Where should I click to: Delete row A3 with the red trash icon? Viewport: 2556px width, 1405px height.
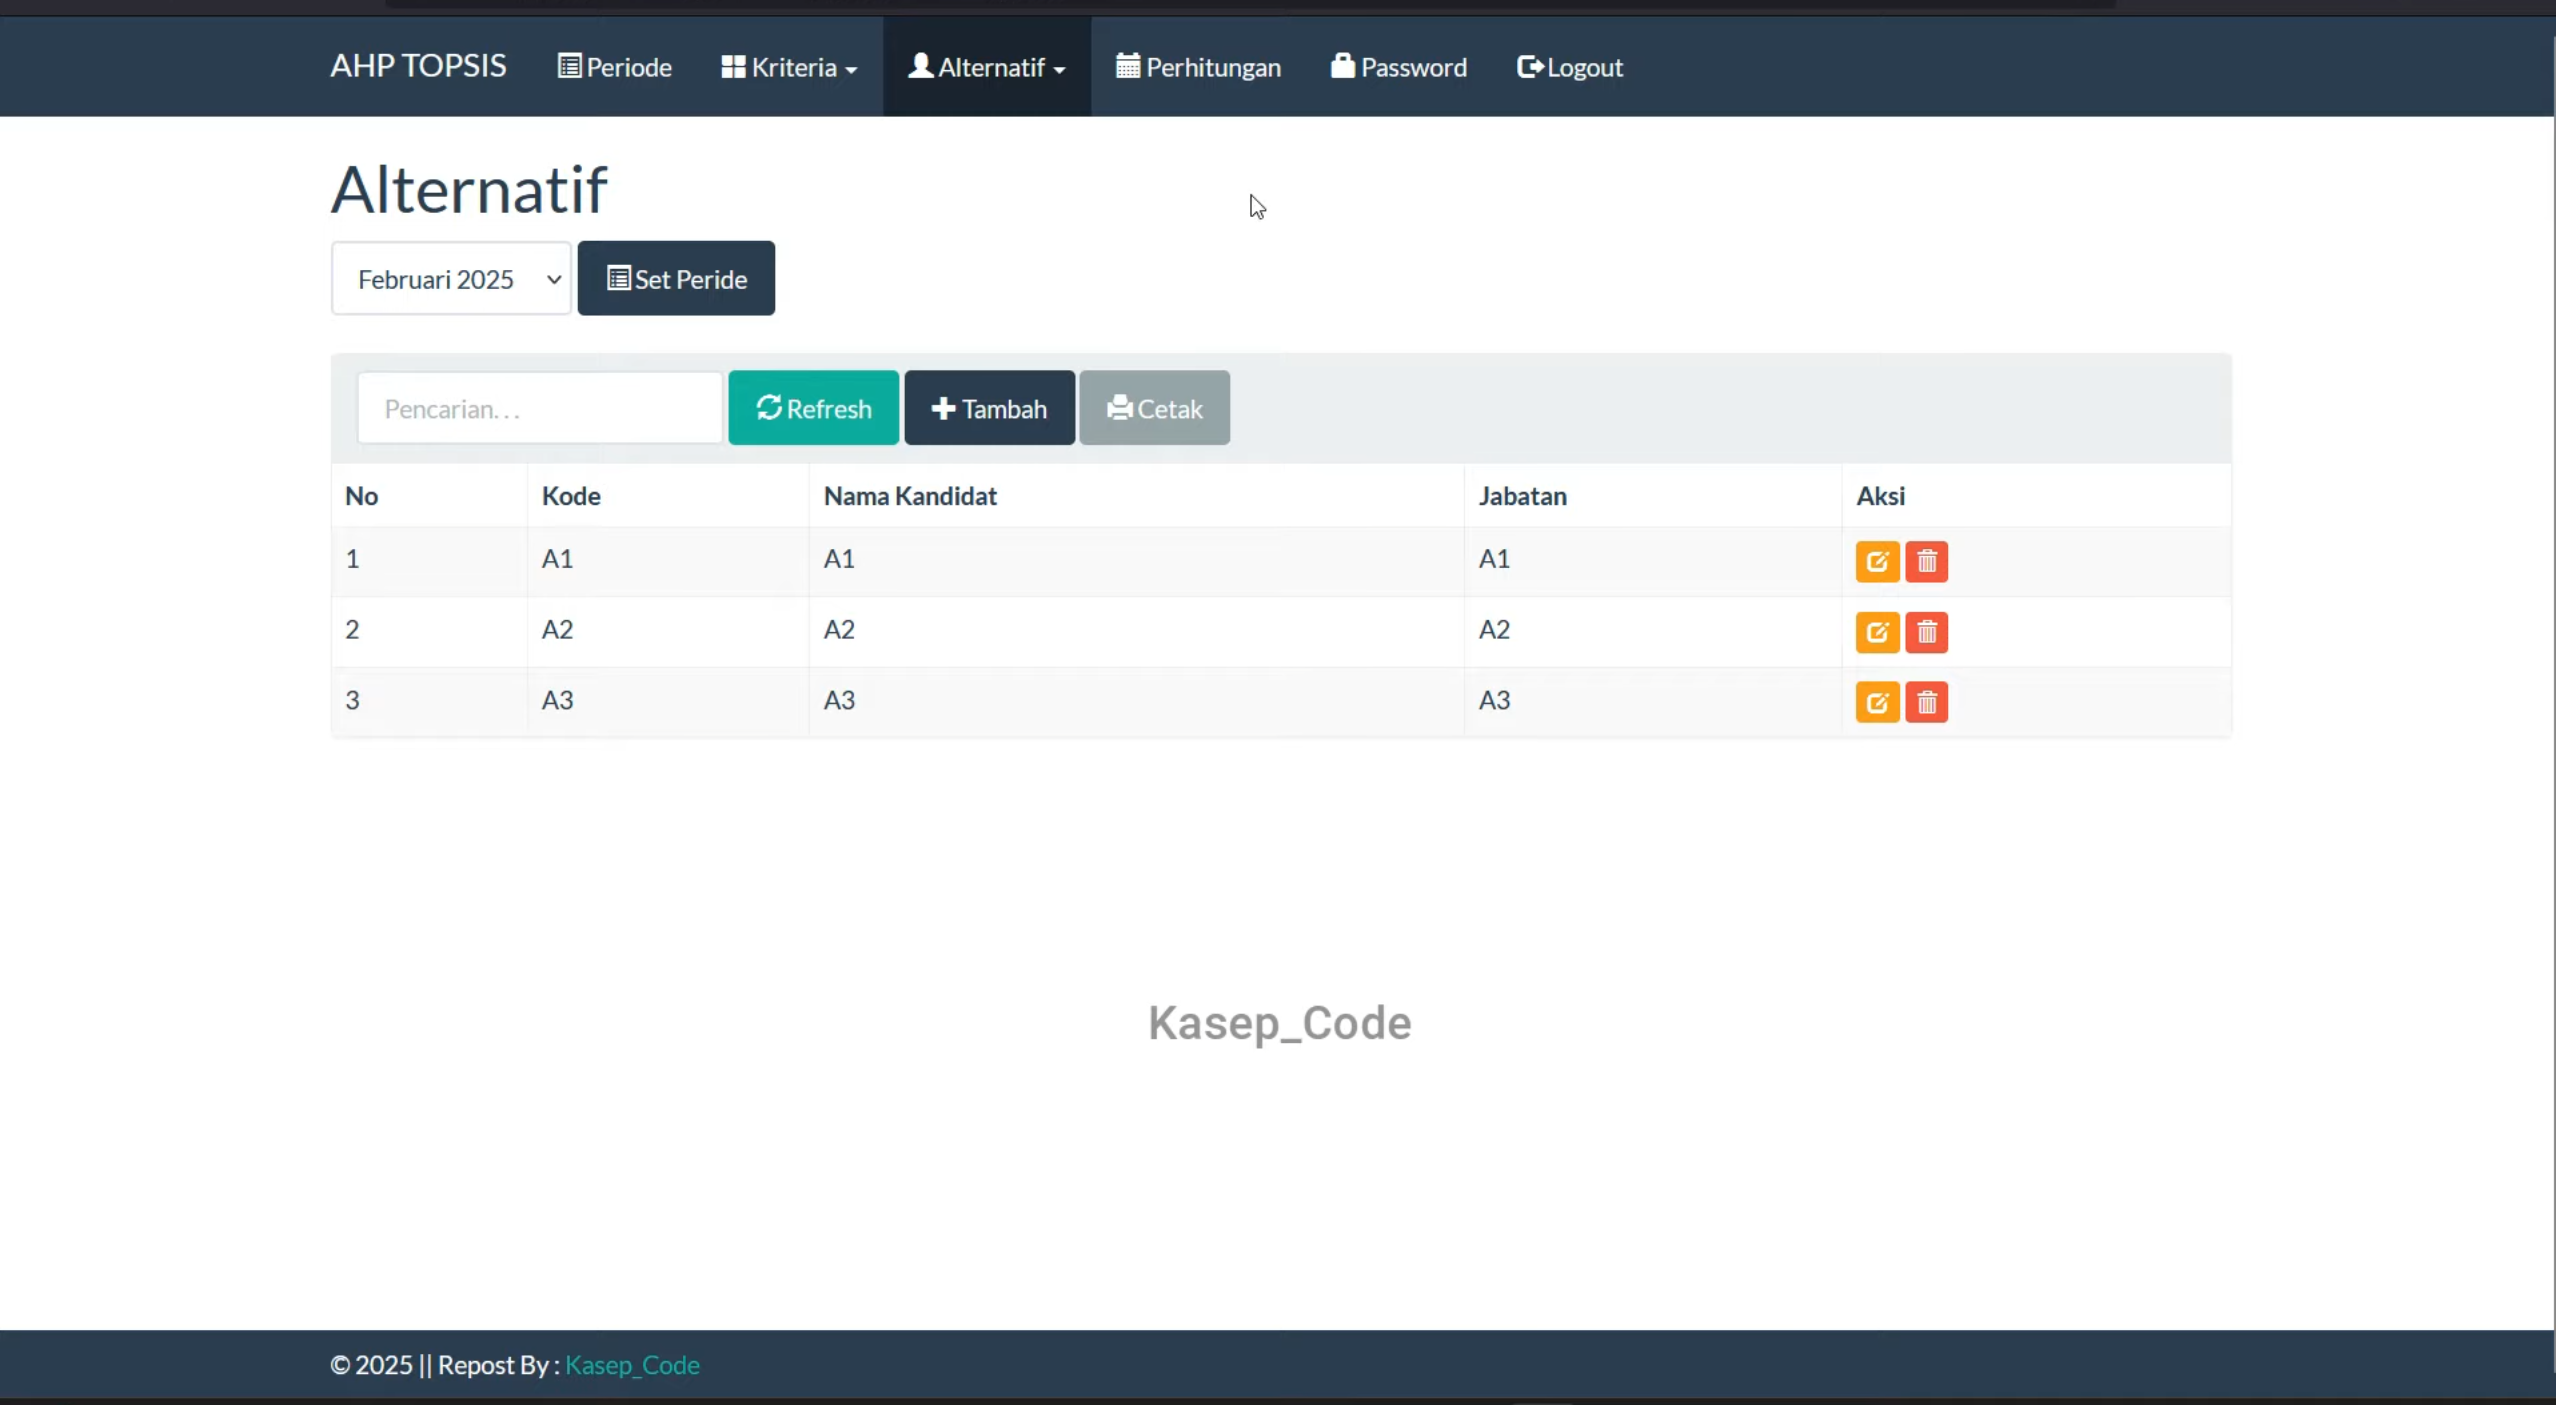coord(1926,702)
